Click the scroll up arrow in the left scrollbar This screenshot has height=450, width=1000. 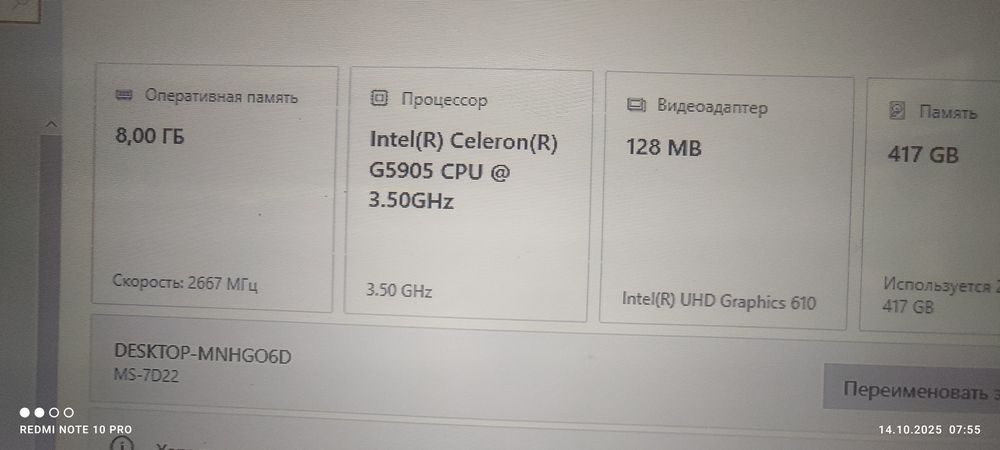[x=52, y=124]
